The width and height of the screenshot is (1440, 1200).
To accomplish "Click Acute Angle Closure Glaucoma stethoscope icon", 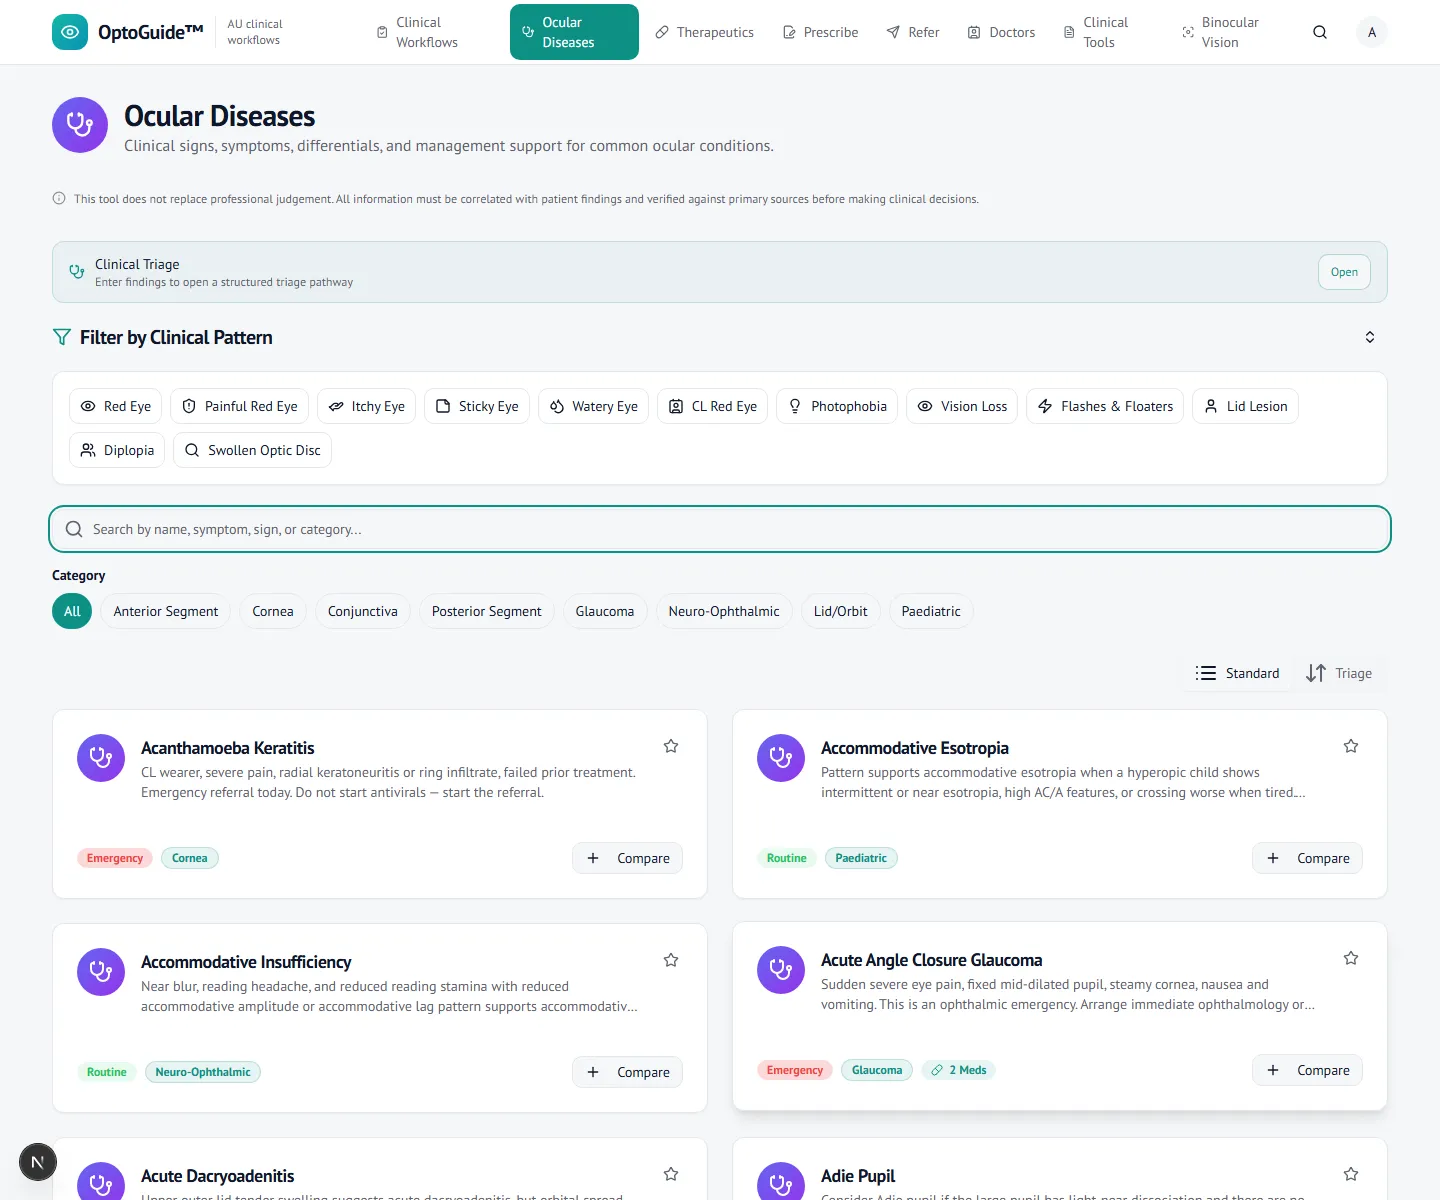I will (781, 970).
